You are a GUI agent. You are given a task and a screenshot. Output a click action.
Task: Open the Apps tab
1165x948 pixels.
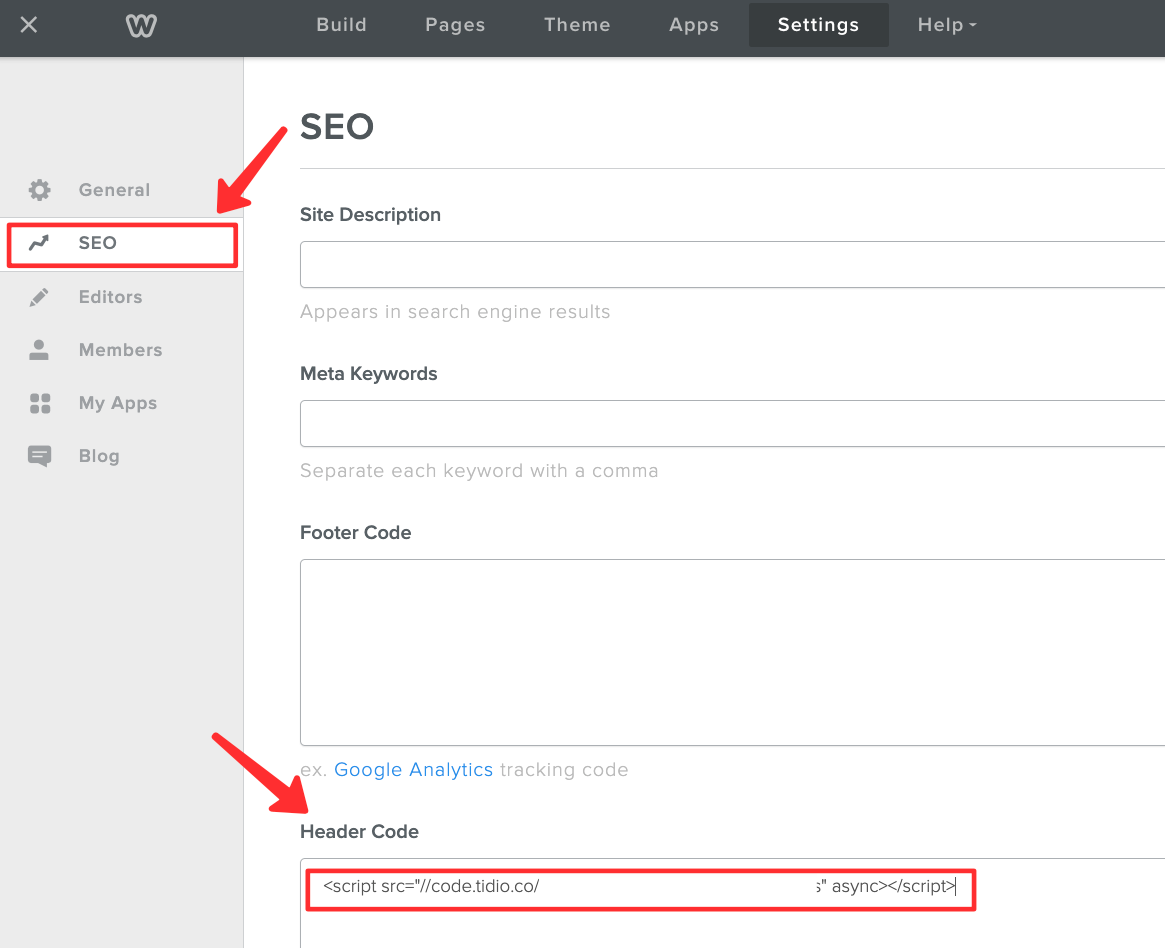tap(694, 25)
